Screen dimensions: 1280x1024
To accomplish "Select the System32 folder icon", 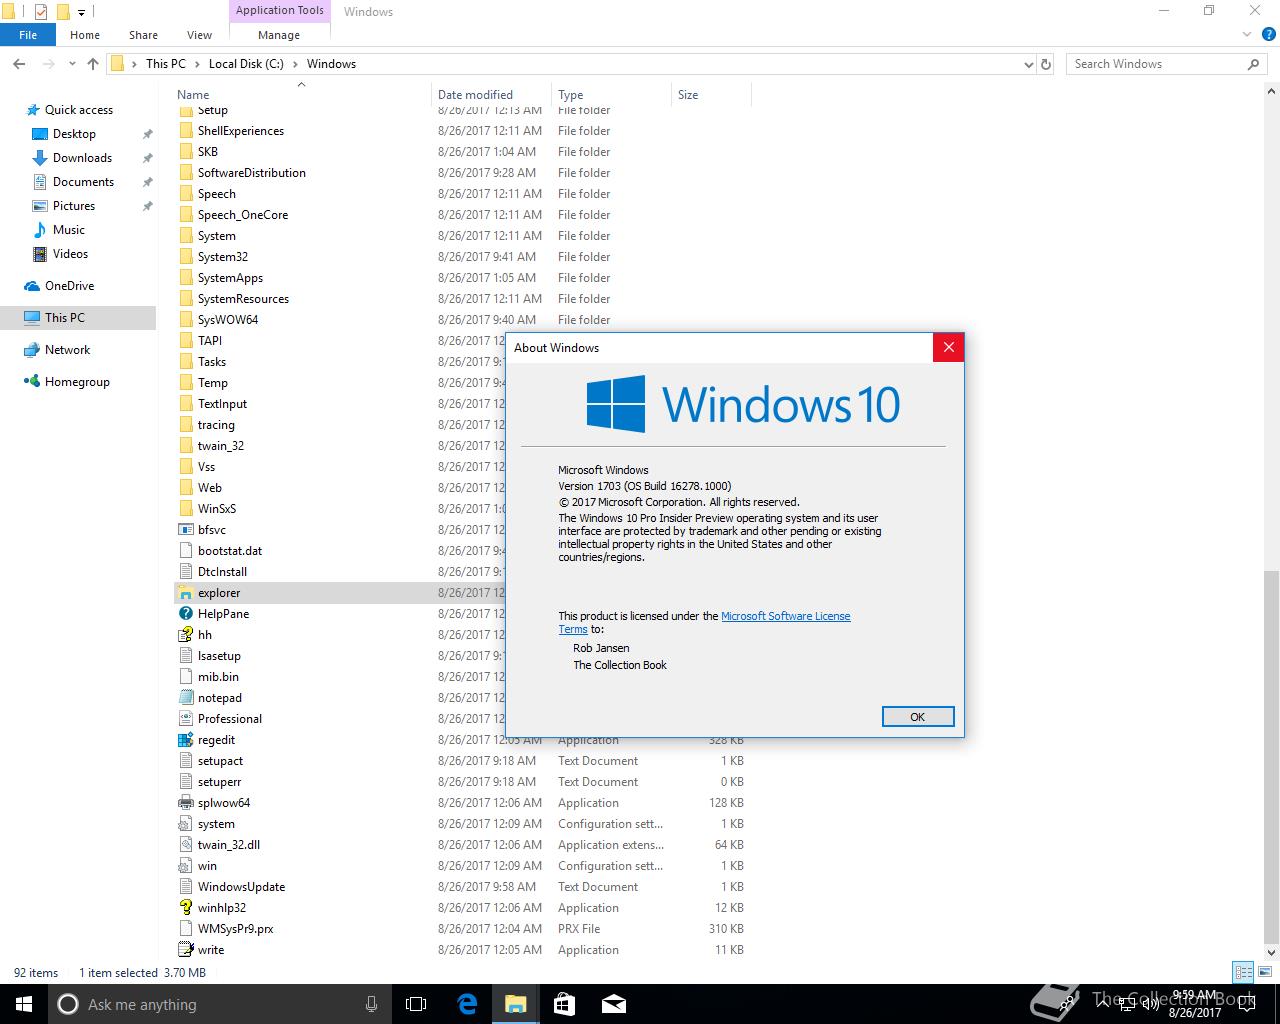I will pyautogui.click(x=185, y=257).
